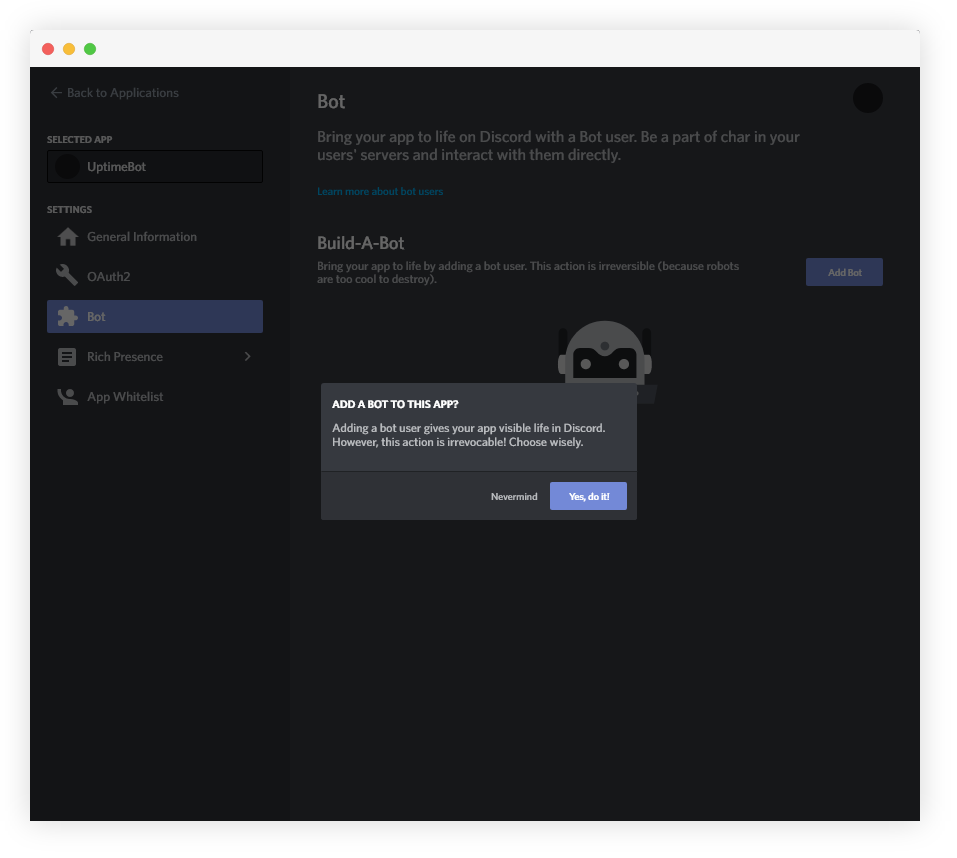Click the Build-A-Bot heading
Image resolution: width=957 pixels, height=858 pixels.
point(361,243)
